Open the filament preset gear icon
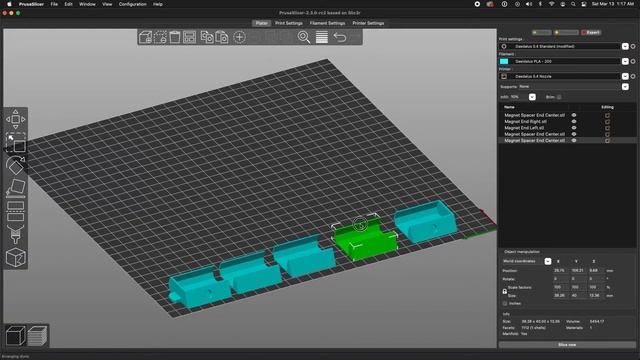This screenshot has height=360, width=640. coord(633,61)
